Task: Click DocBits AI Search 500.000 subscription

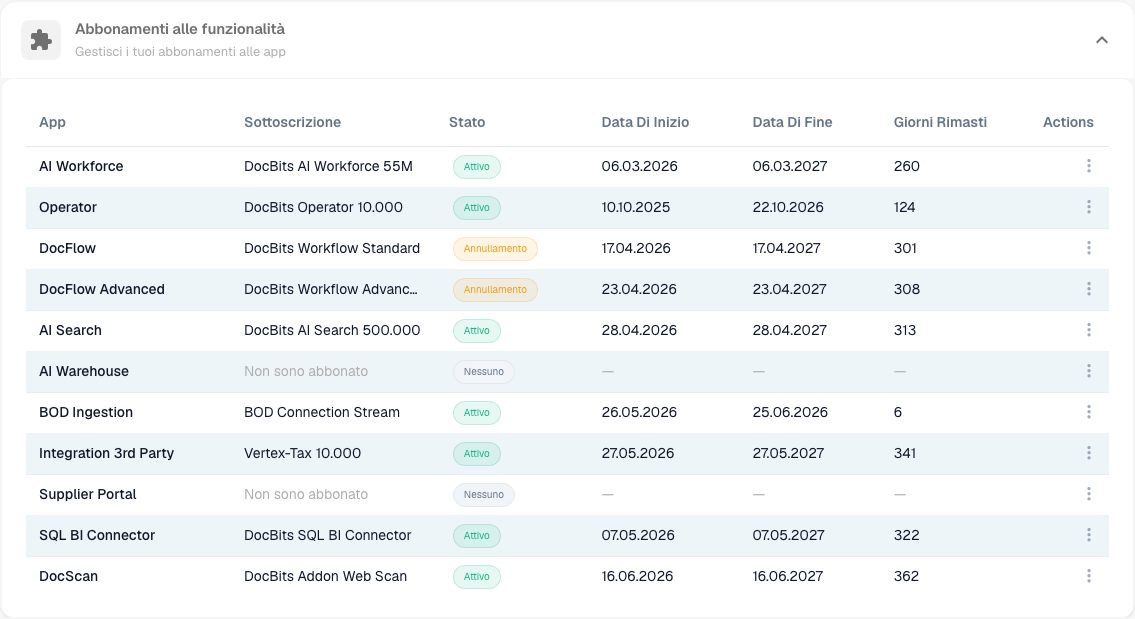Action: pos(332,330)
